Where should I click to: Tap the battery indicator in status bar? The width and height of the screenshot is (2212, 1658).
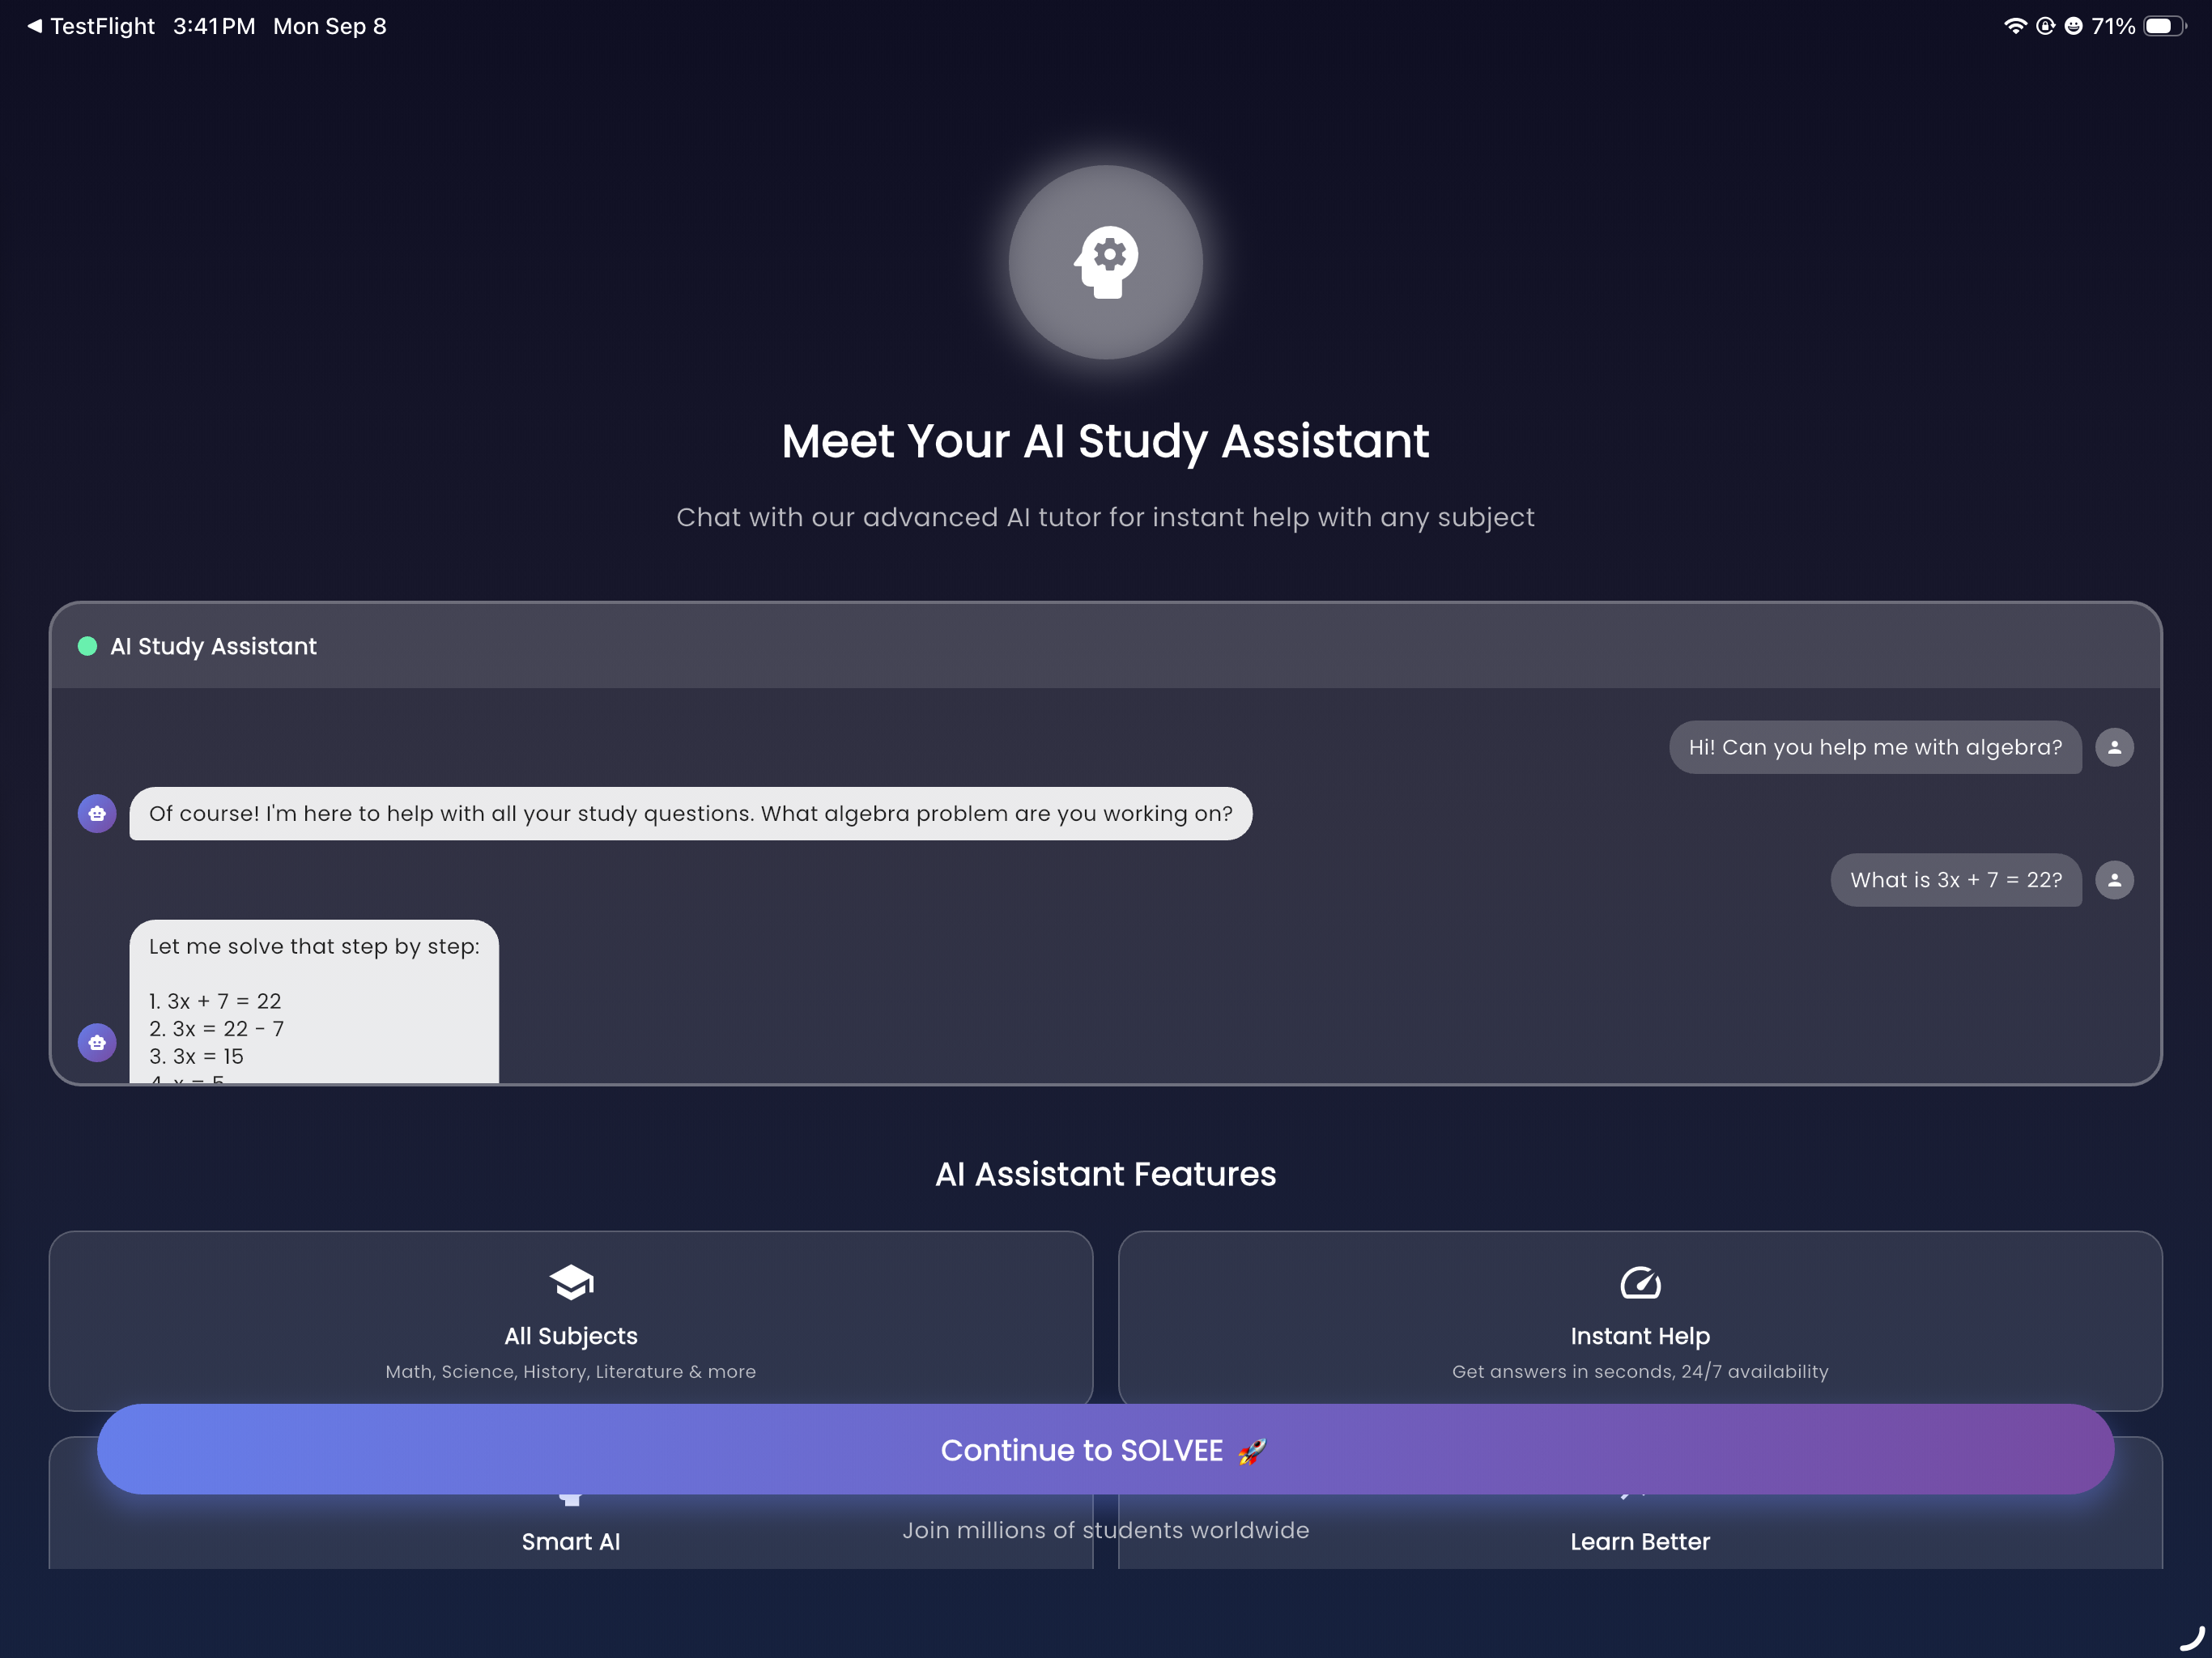[x=2164, y=26]
